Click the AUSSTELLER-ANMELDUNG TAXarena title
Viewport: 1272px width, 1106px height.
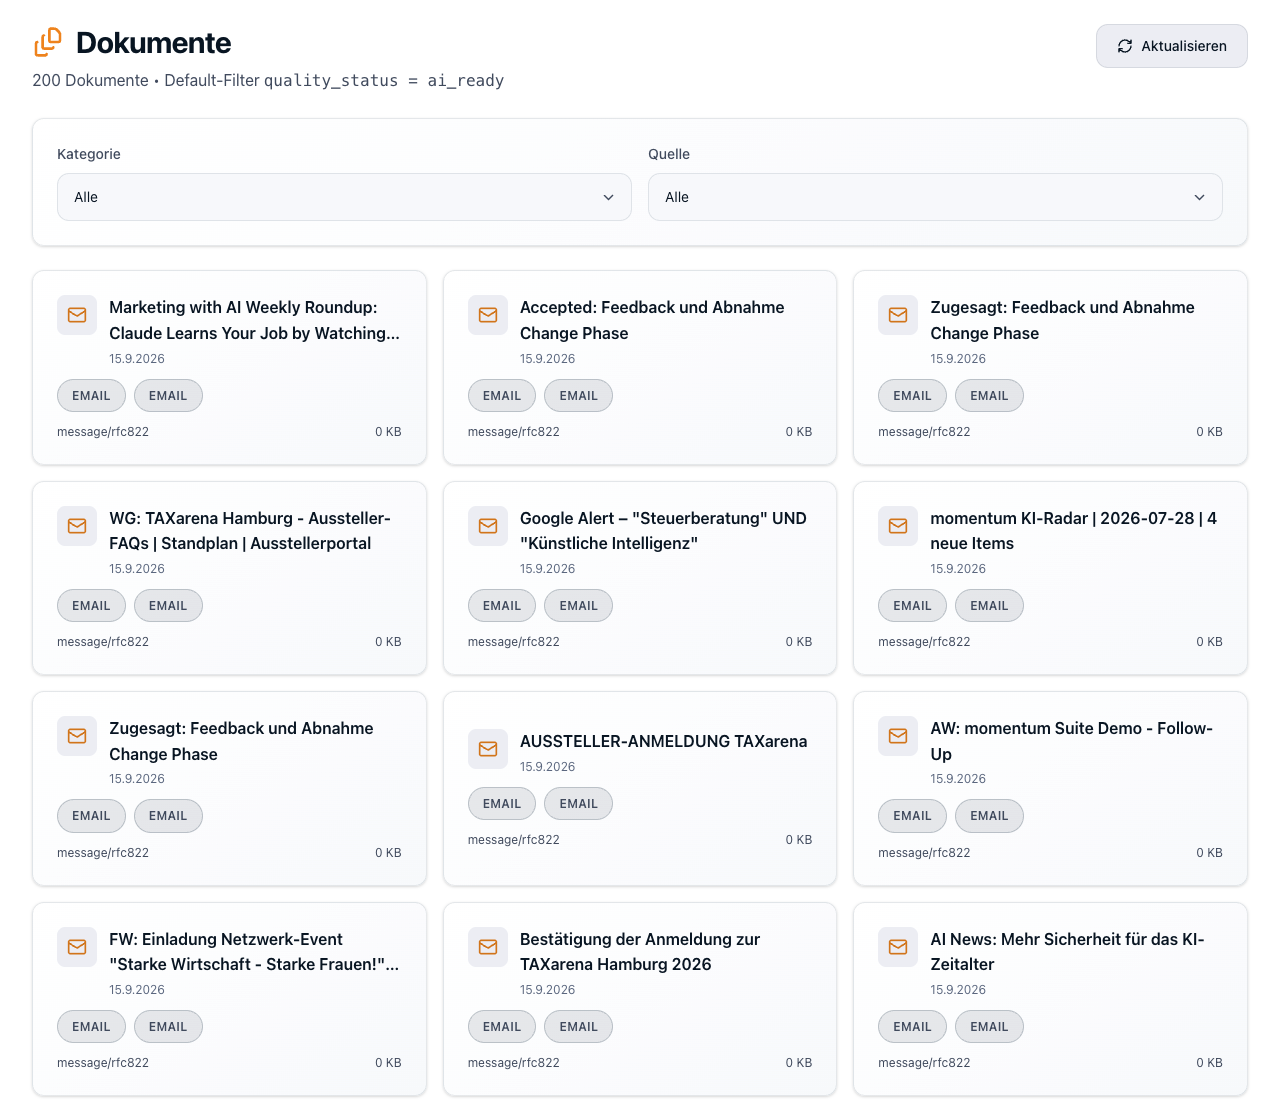(x=663, y=741)
